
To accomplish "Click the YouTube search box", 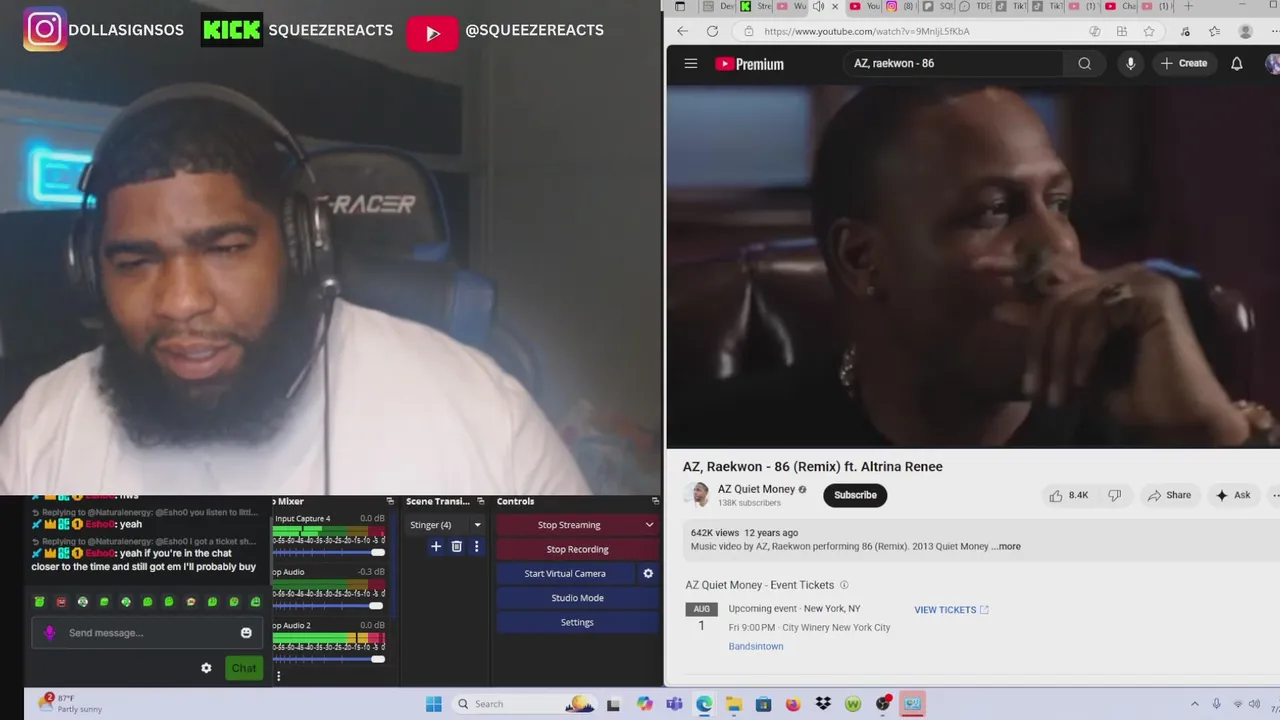I will [955, 63].
